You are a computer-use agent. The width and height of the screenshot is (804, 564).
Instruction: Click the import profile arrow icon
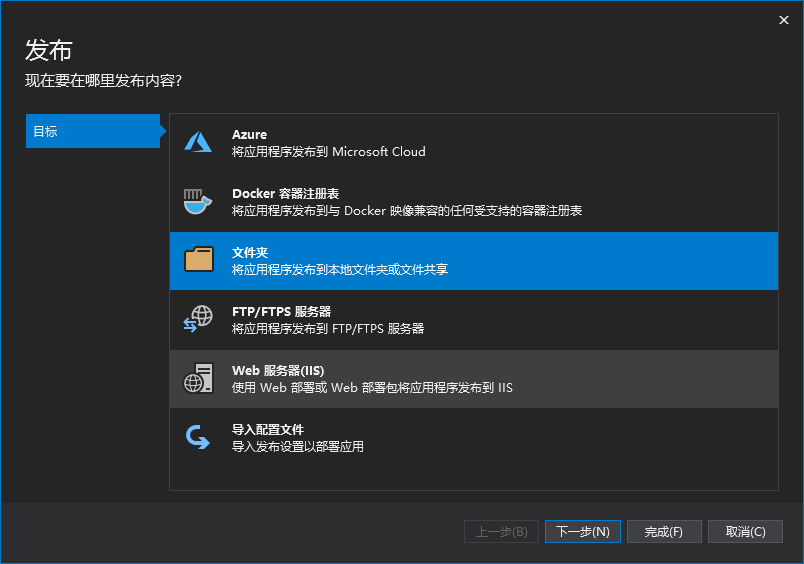pos(198,437)
